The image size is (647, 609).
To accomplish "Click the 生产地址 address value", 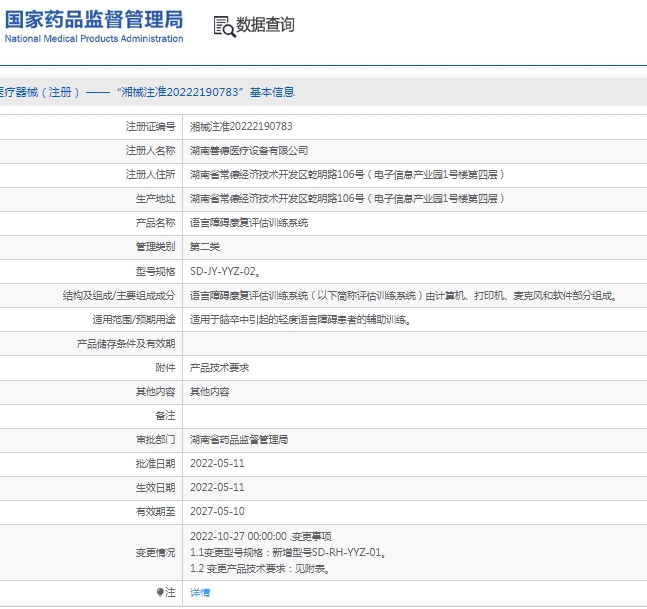I will click(x=347, y=199).
